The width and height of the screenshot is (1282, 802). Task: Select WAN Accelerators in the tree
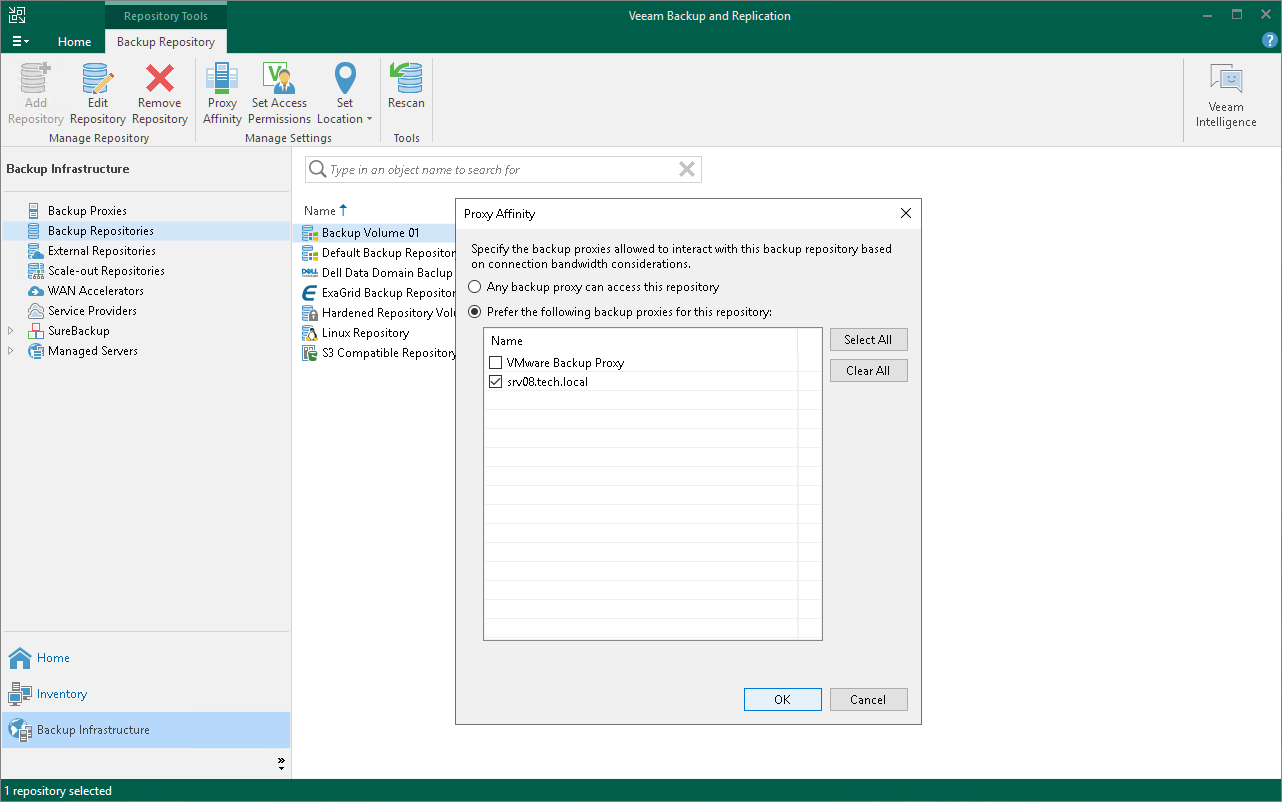[95, 291]
